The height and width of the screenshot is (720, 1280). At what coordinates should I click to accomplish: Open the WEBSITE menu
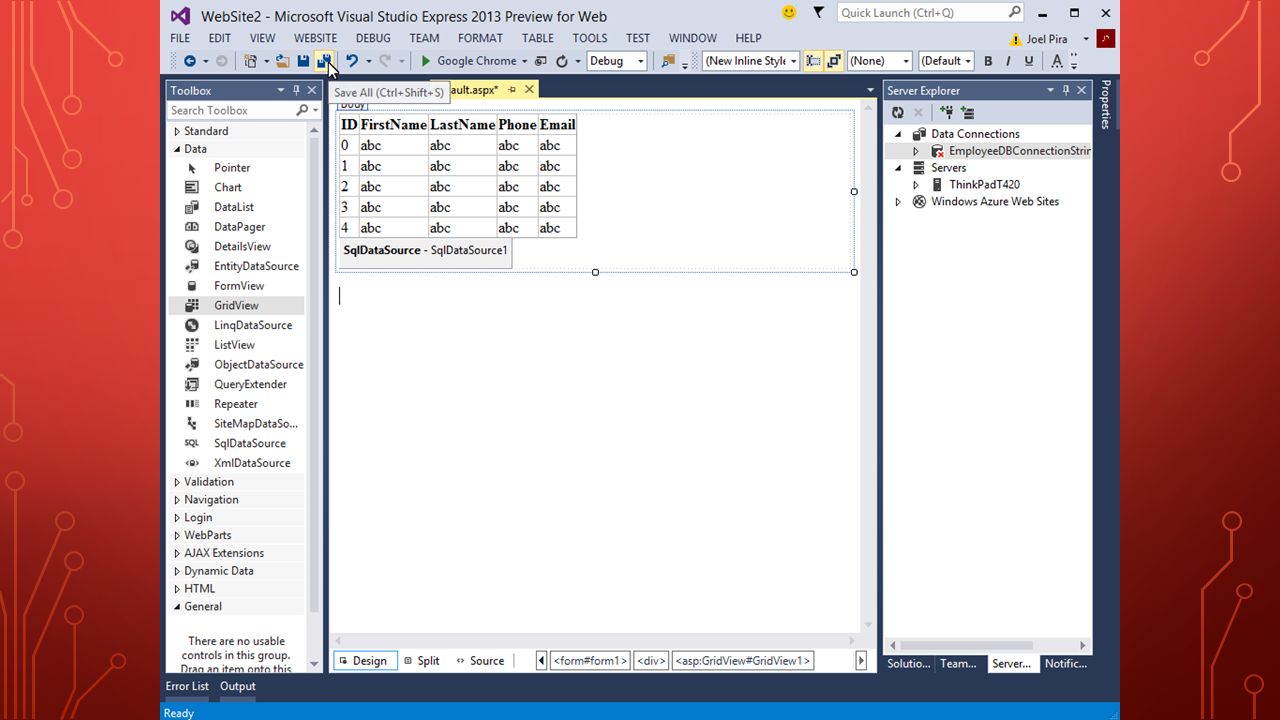[x=315, y=38]
